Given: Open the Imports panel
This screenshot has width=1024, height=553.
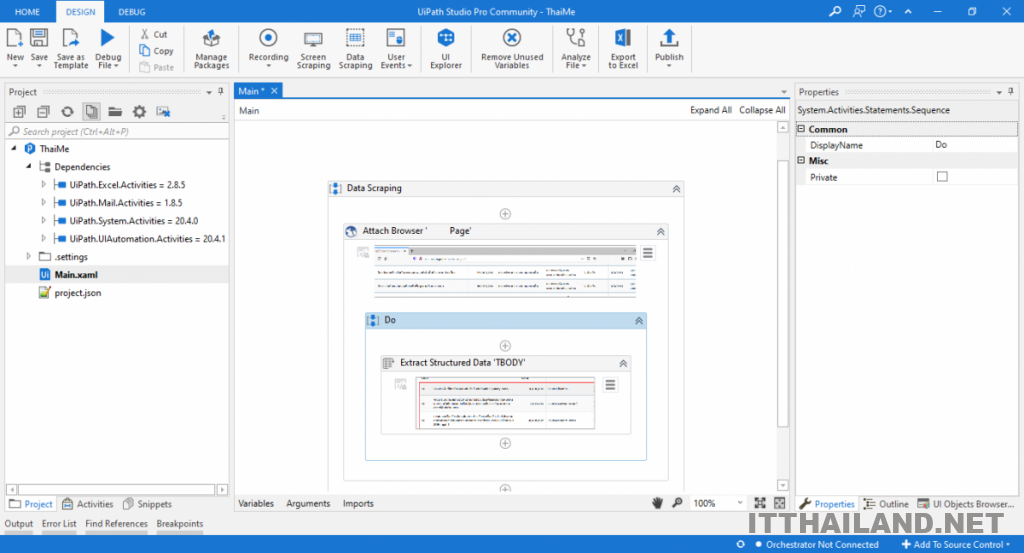Looking at the screenshot, I should 358,503.
